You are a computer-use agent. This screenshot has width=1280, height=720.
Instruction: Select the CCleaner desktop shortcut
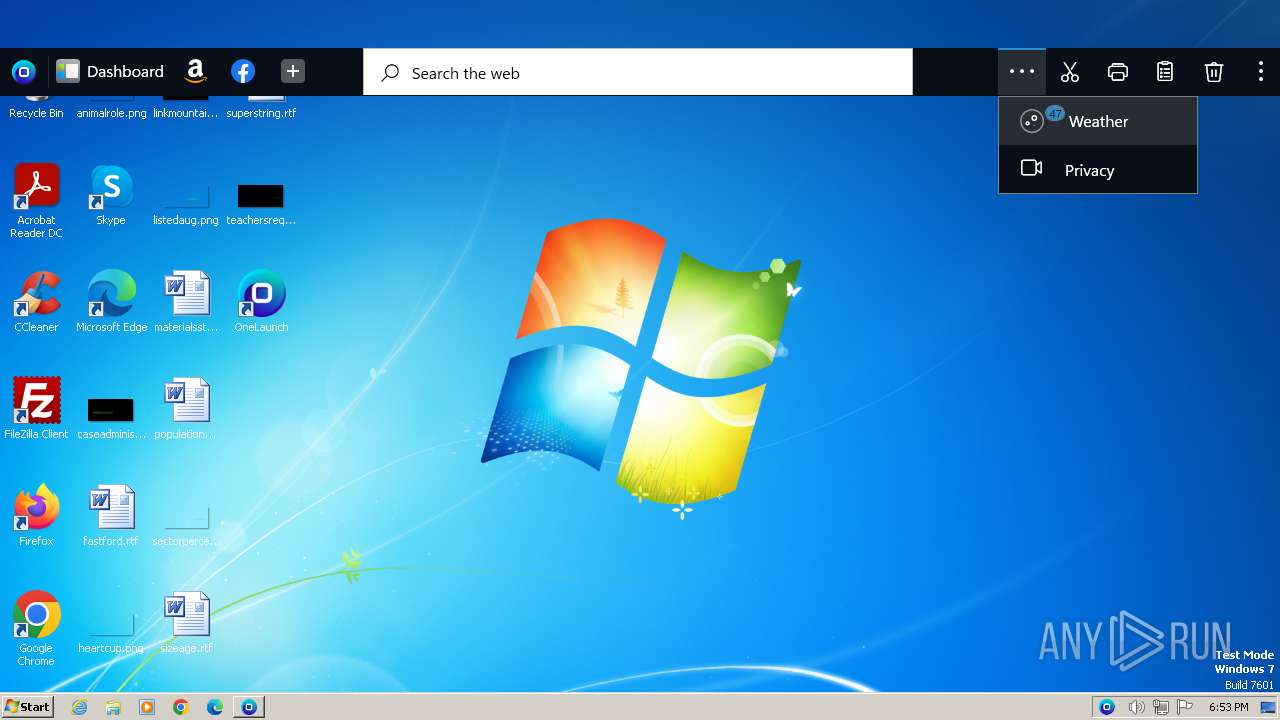pos(36,301)
